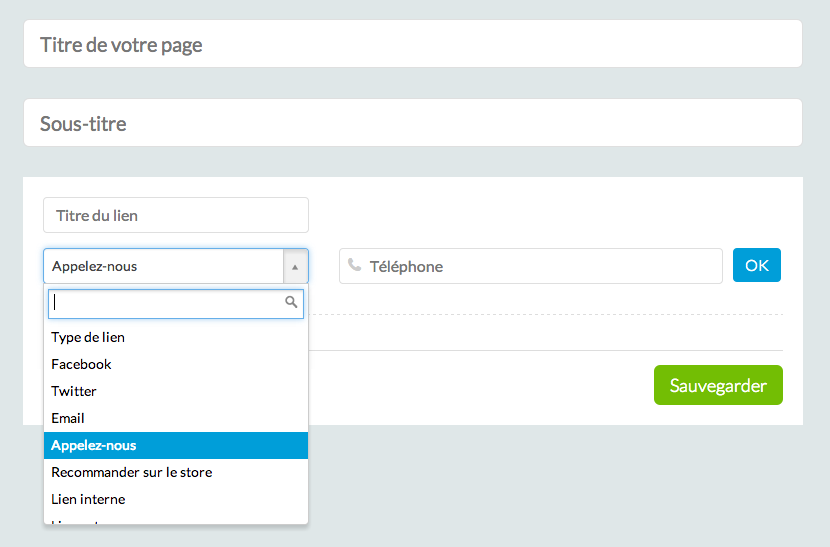Click the Titre du lien input
Image resolution: width=830 pixels, height=547 pixels.
click(176, 216)
